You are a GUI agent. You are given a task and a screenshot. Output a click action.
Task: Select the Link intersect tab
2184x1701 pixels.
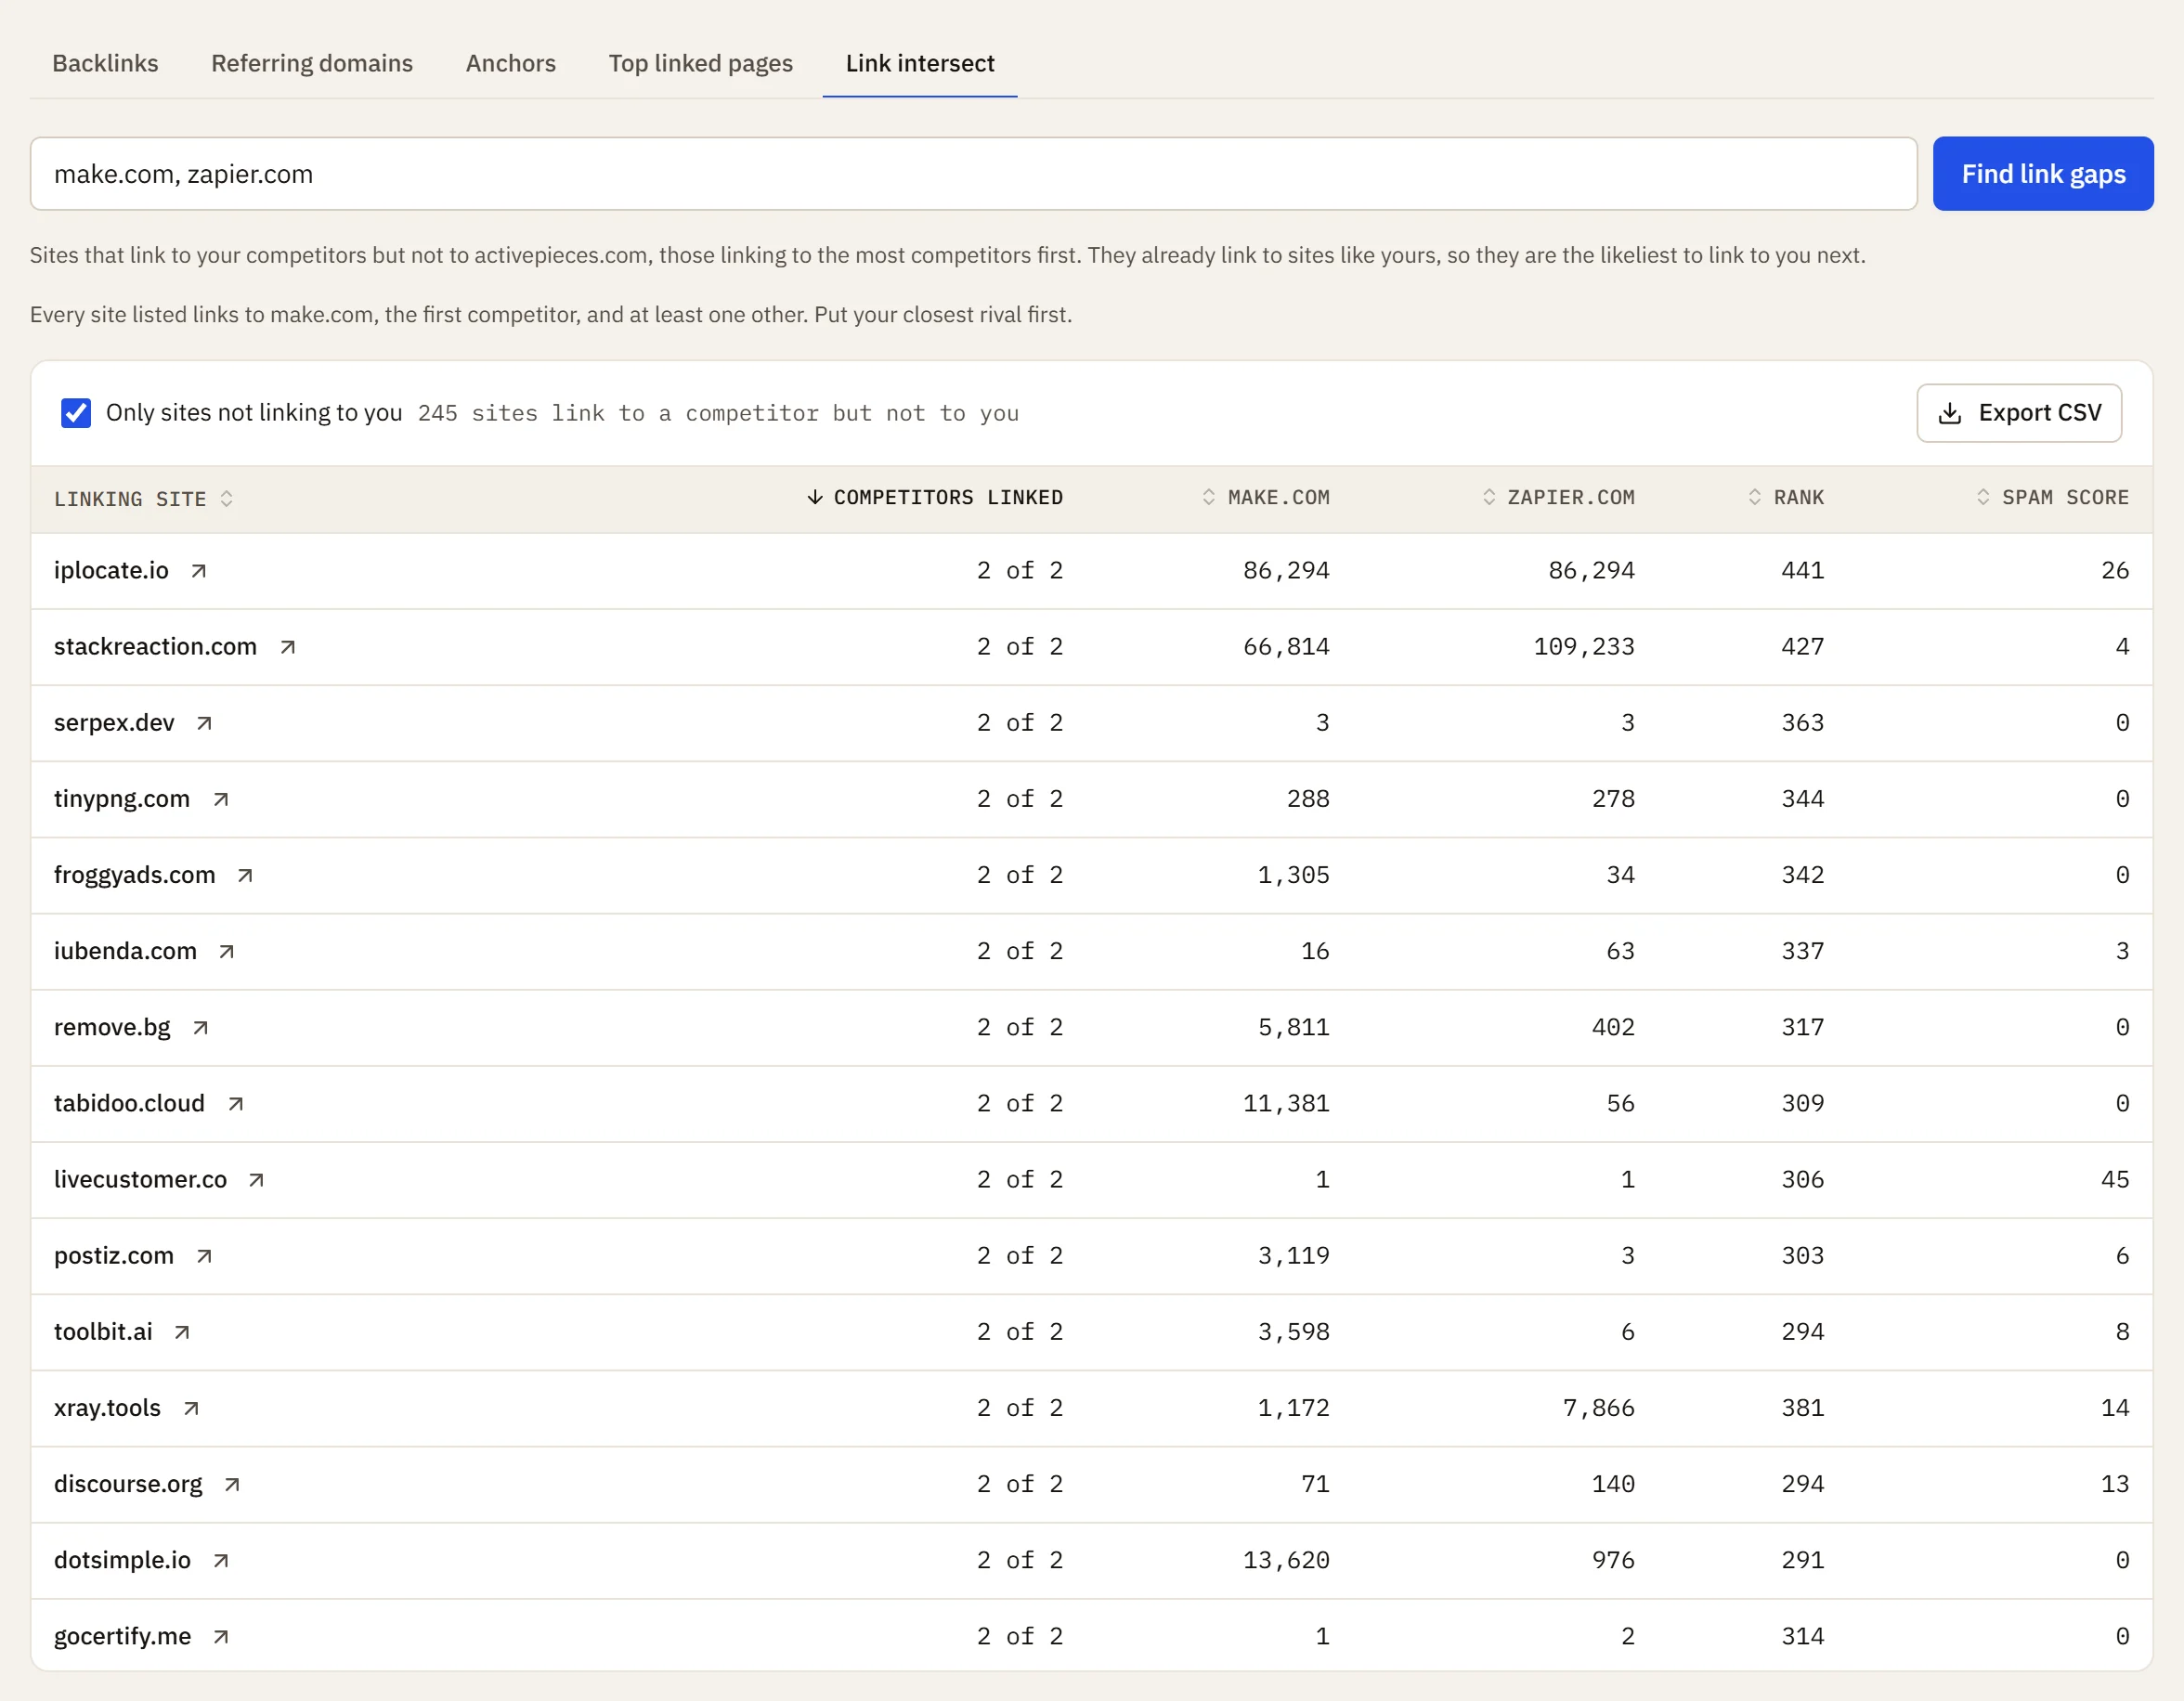(920, 63)
